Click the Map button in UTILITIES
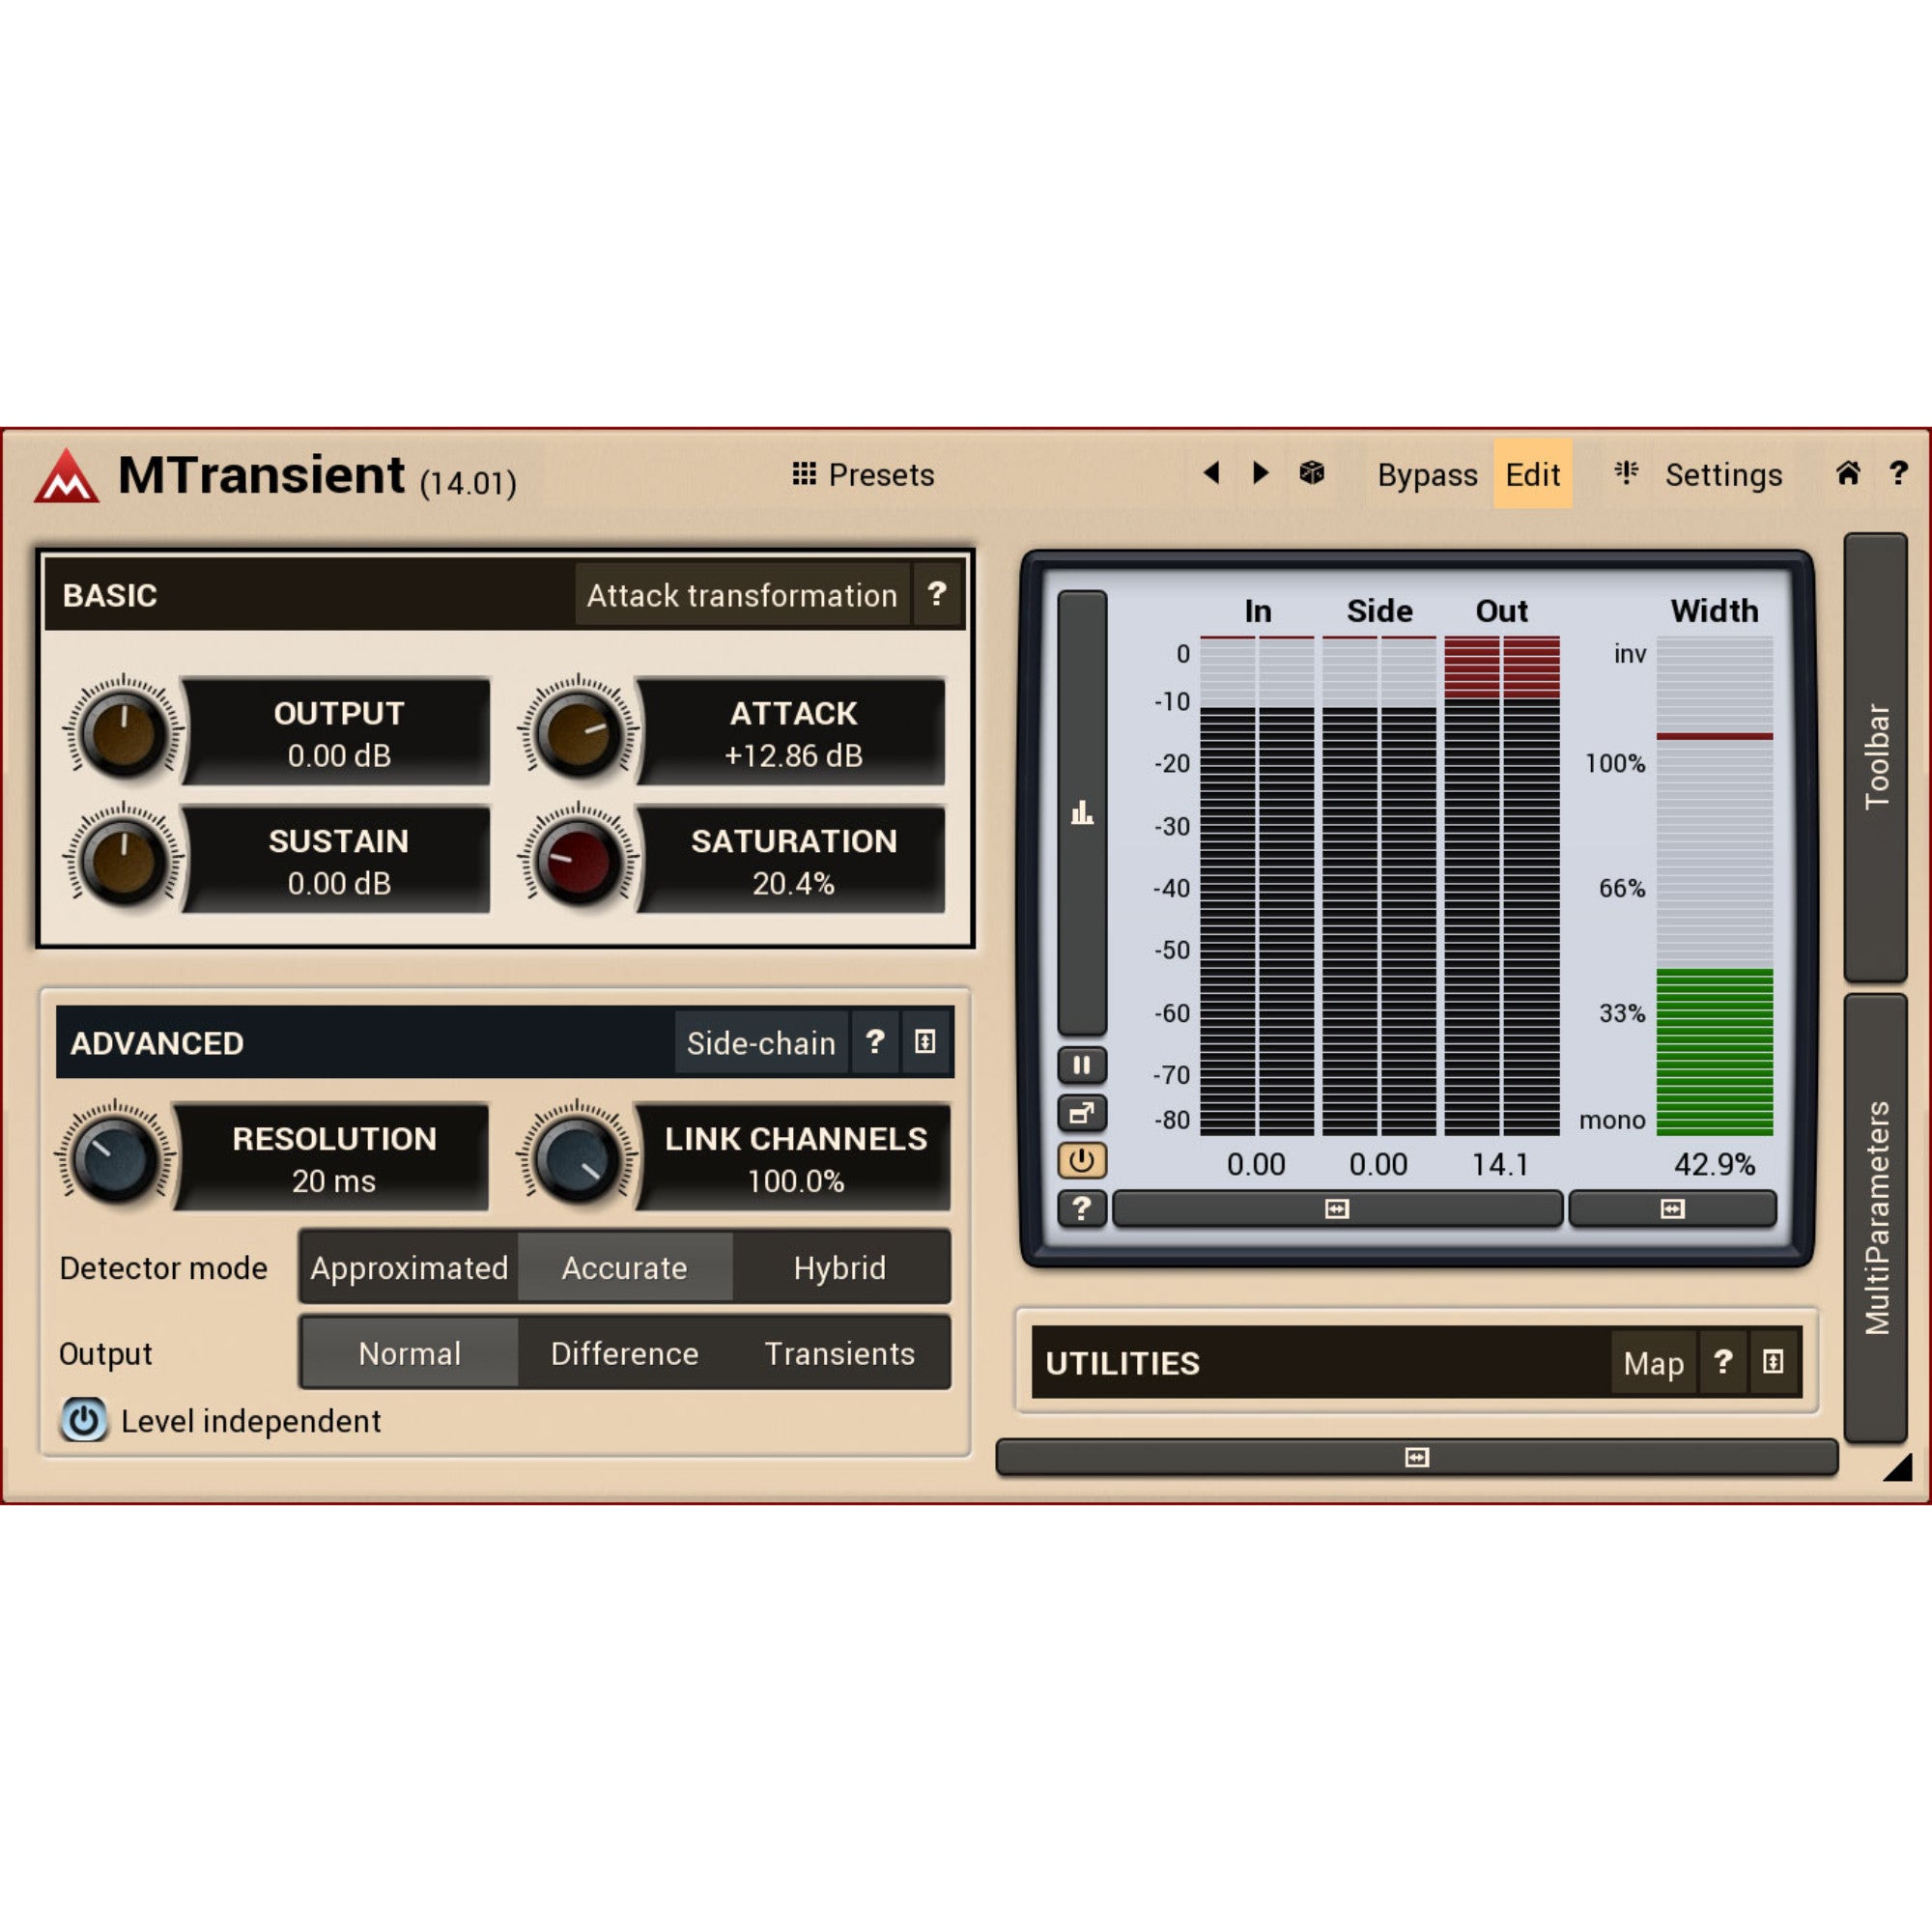The image size is (1932, 1932). coord(1654,1363)
